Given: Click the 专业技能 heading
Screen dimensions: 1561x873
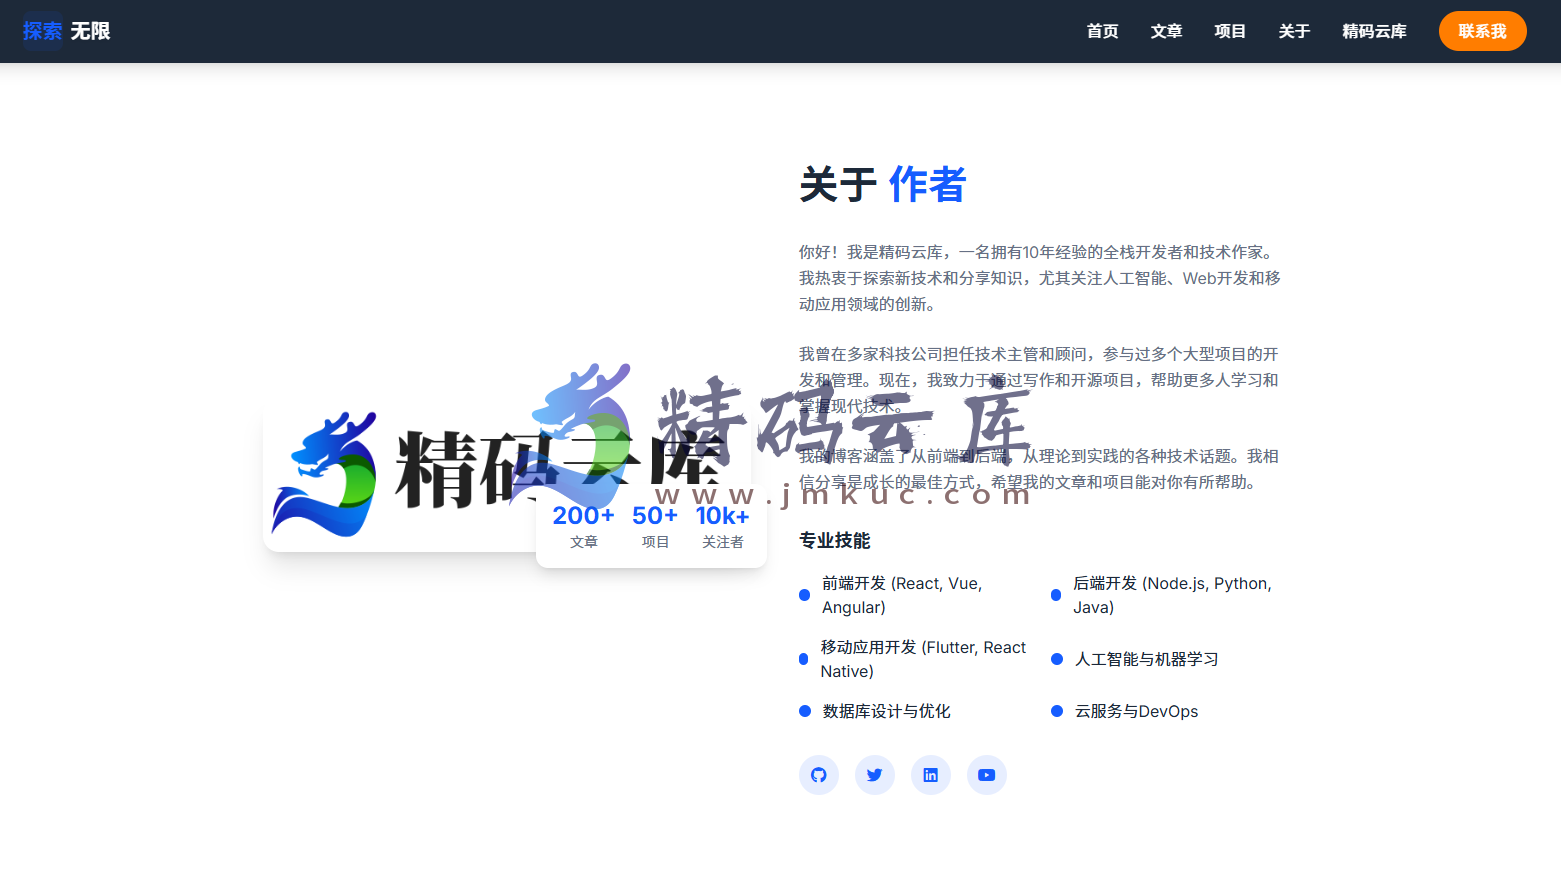Looking at the screenshot, I should coord(835,541).
